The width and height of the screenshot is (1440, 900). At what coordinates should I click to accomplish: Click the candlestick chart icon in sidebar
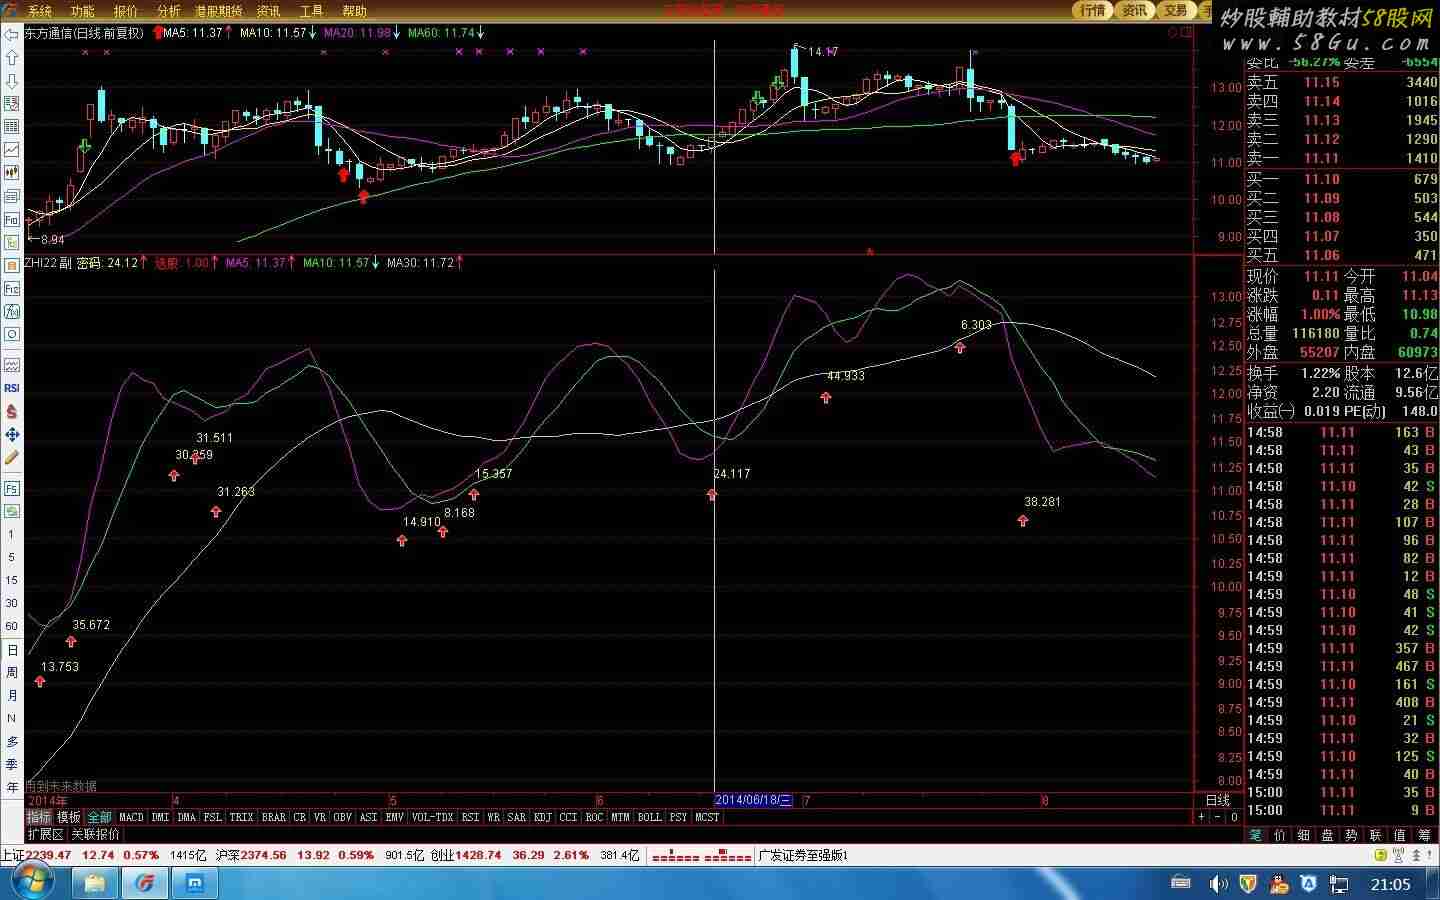pyautogui.click(x=12, y=172)
